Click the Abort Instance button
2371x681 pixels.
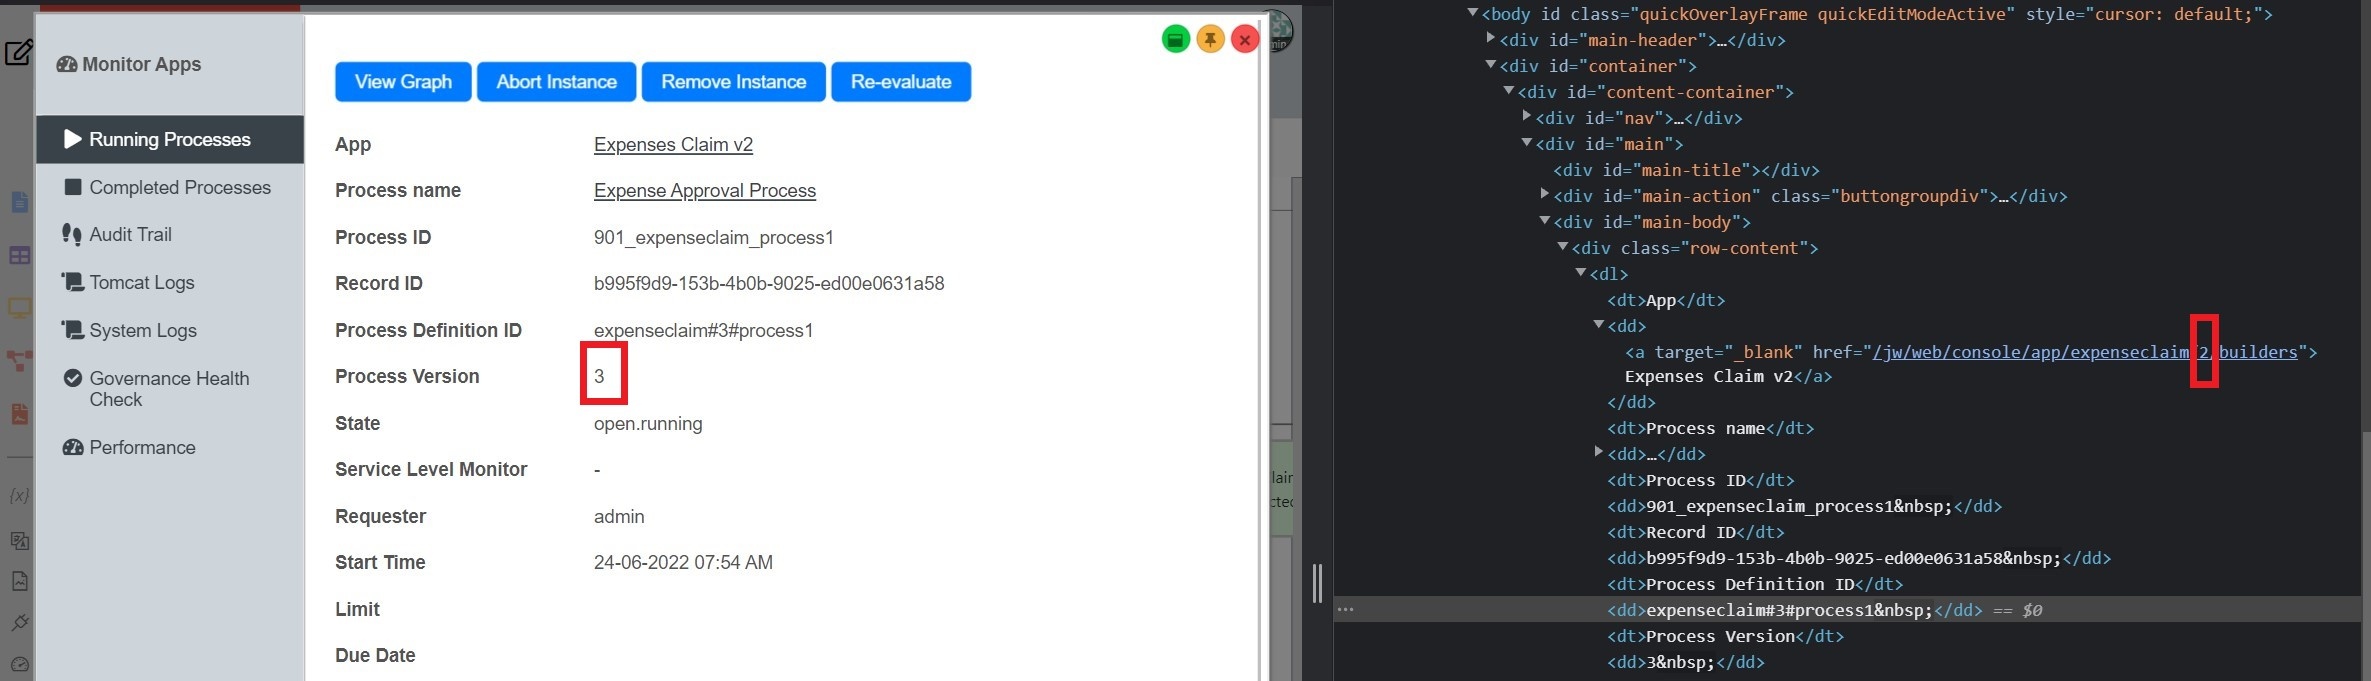coord(556,82)
